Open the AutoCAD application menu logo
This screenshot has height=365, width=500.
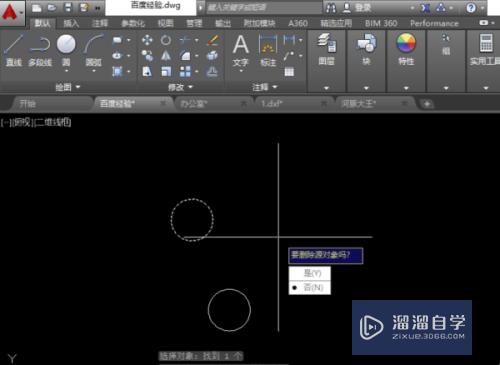(10, 13)
